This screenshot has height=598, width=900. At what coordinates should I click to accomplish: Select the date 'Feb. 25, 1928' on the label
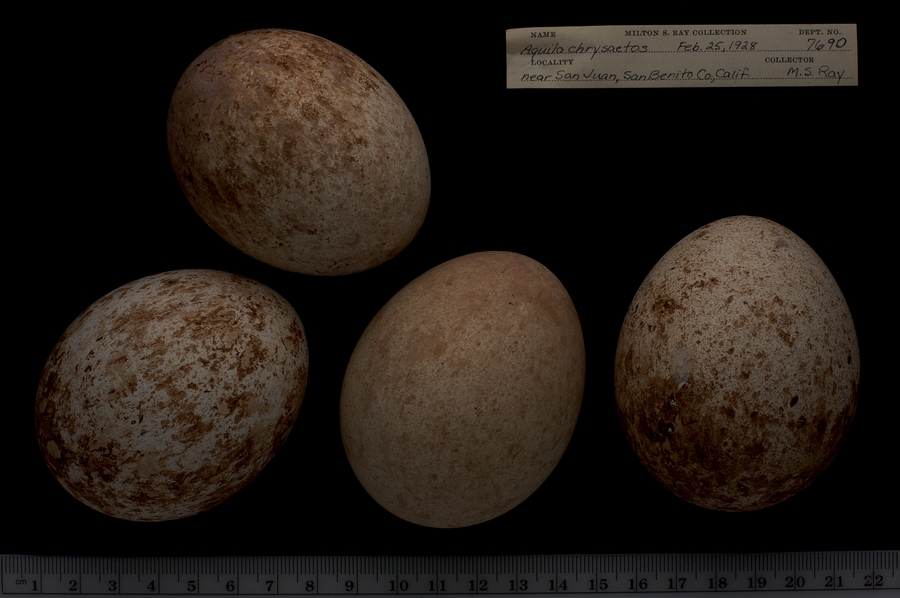(717, 46)
